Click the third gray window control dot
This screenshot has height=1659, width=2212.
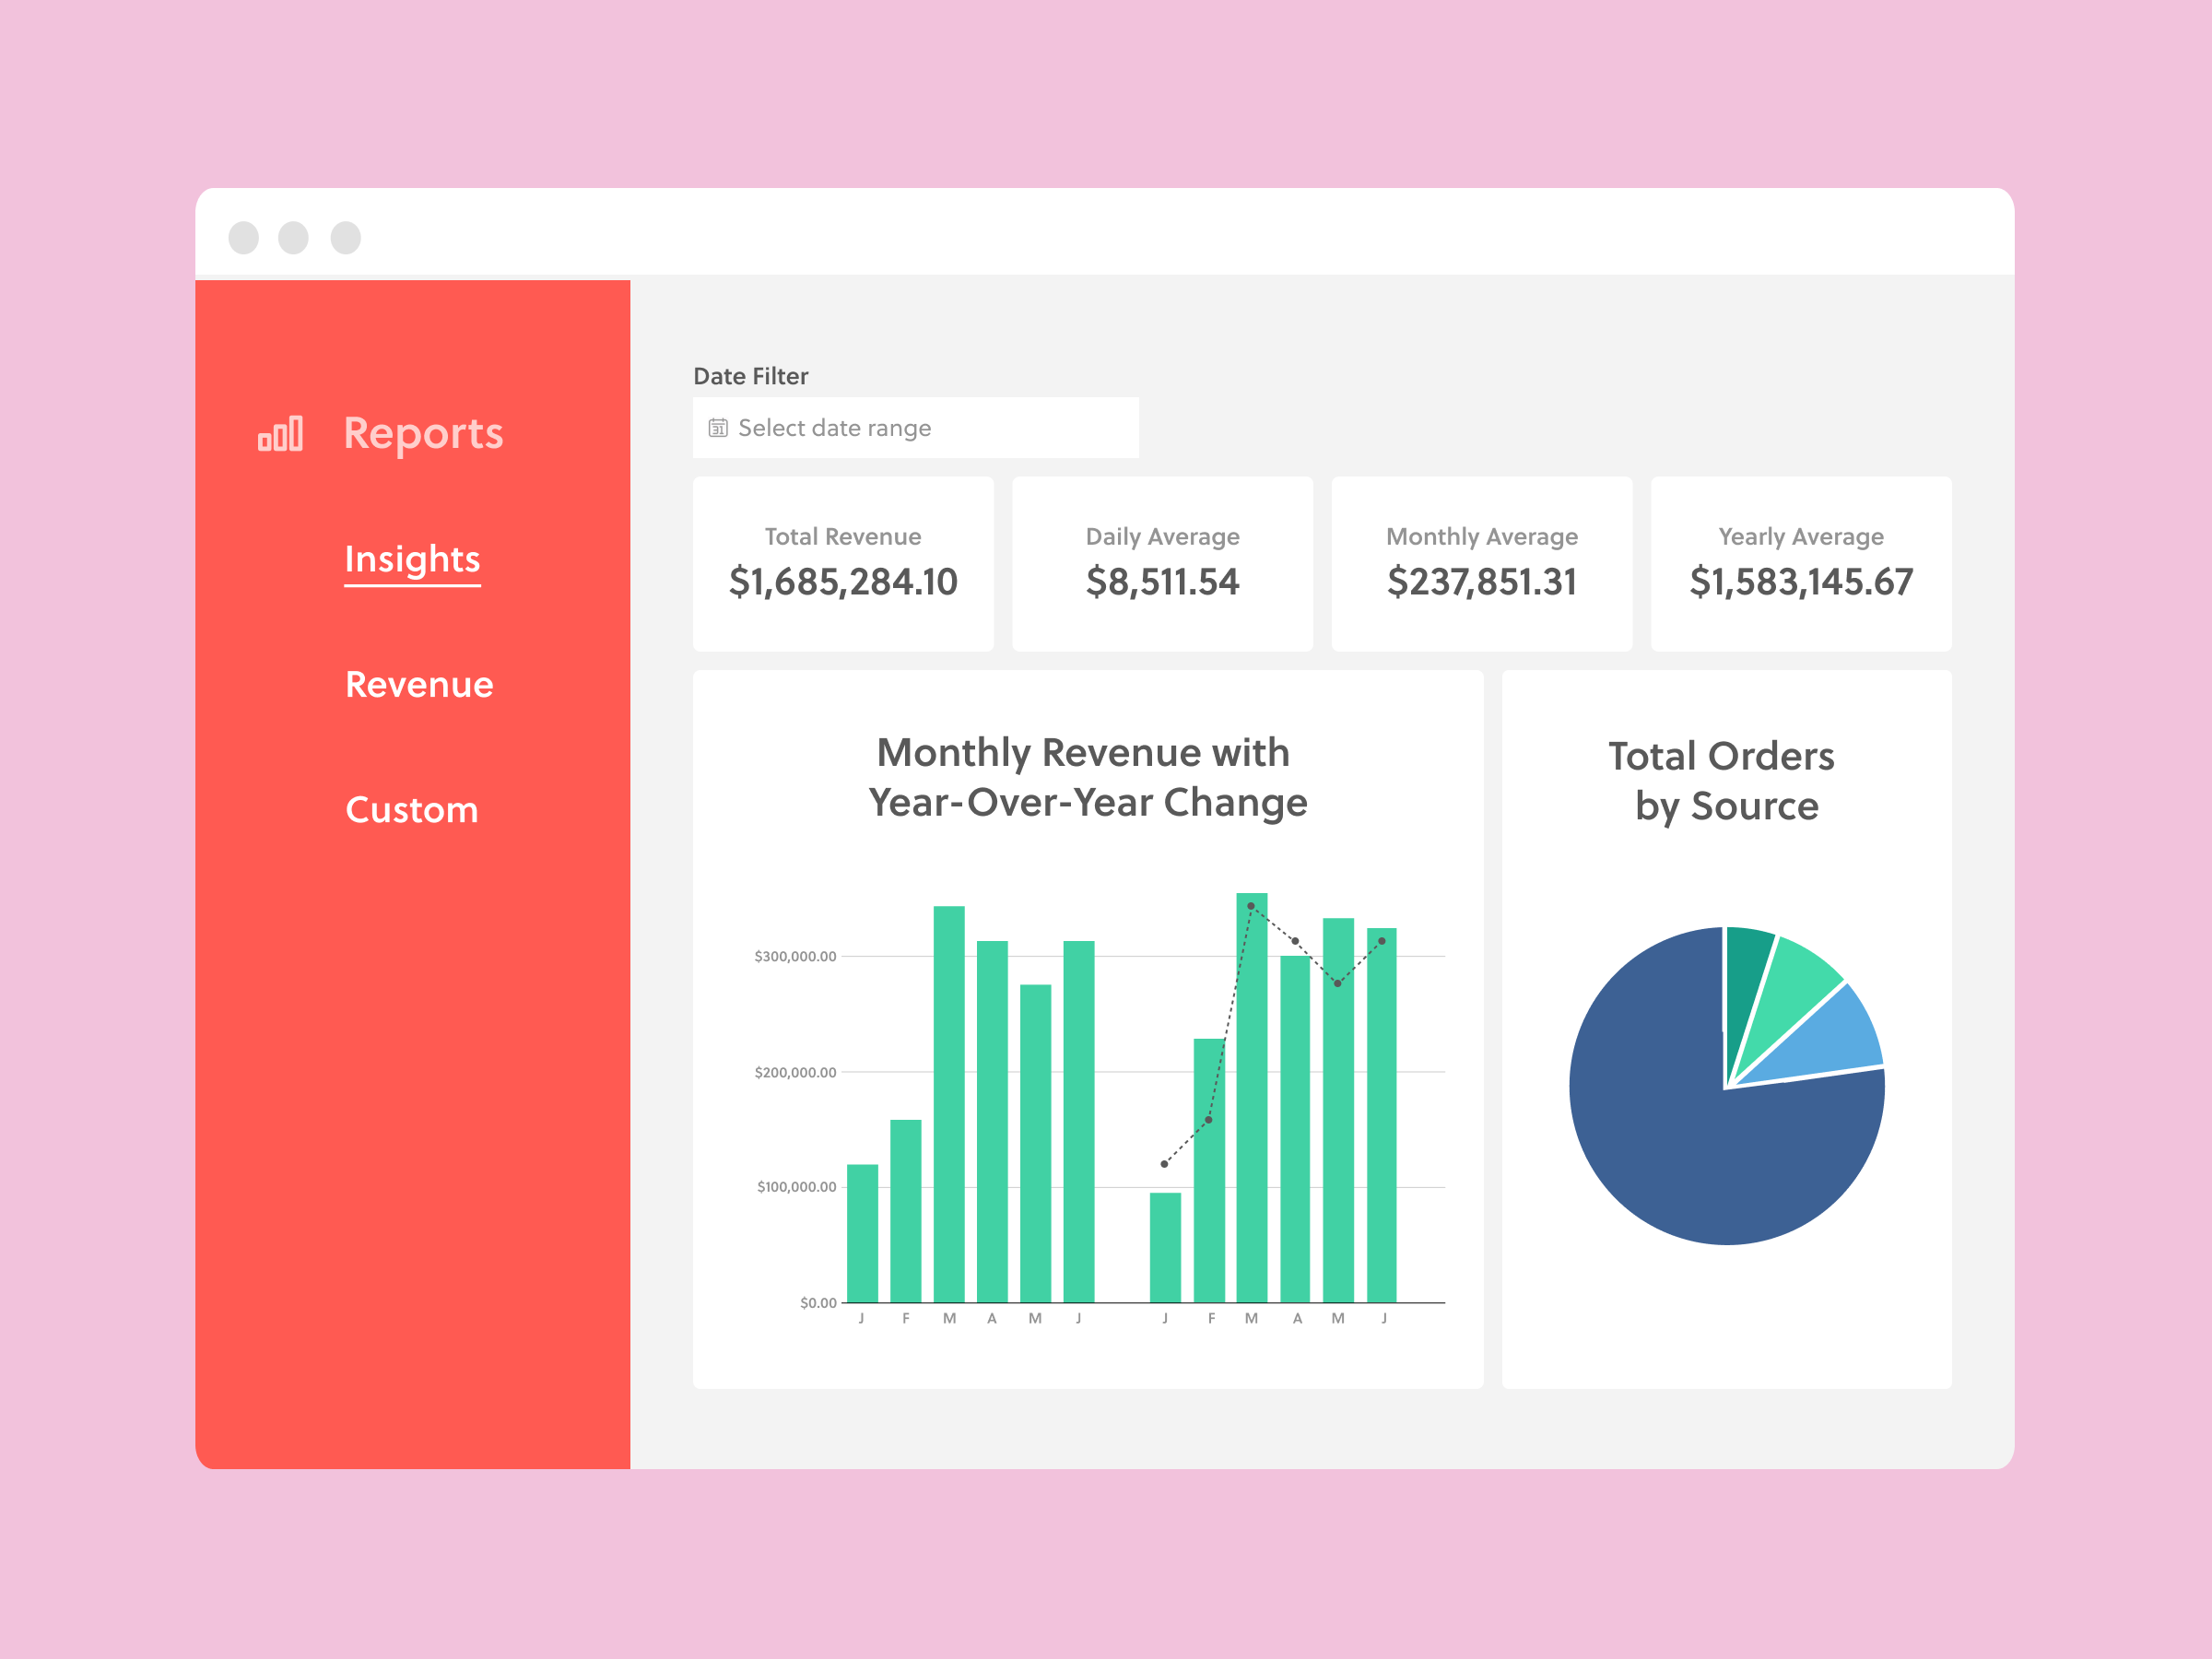tap(345, 238)
